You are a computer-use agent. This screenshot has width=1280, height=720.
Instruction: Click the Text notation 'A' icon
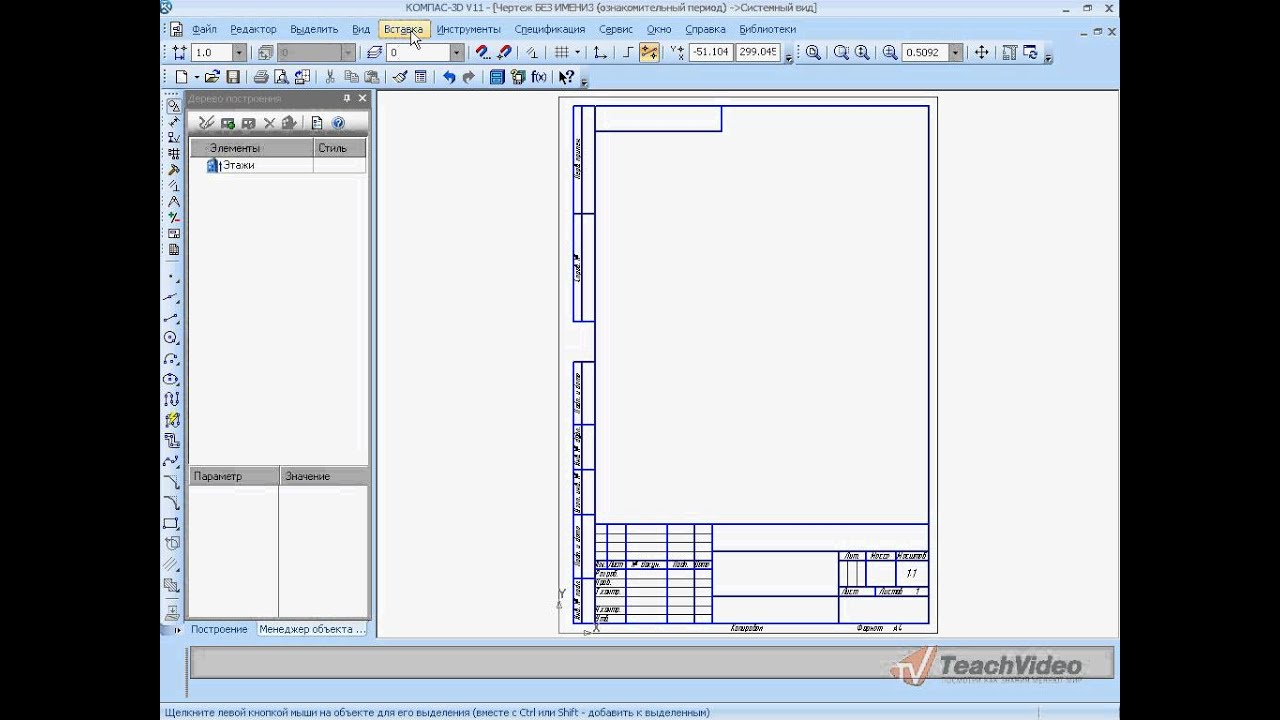173,202
